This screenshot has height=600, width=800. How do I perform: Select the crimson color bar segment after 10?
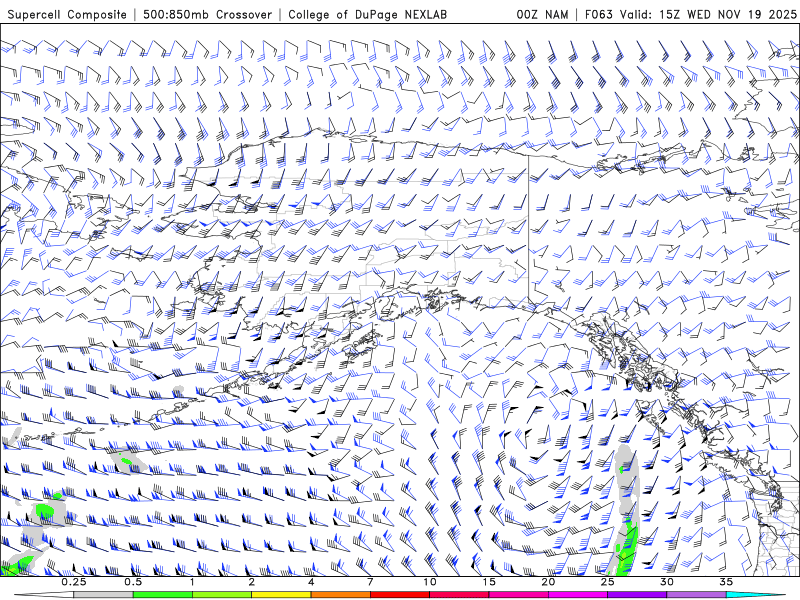(459, 595)
